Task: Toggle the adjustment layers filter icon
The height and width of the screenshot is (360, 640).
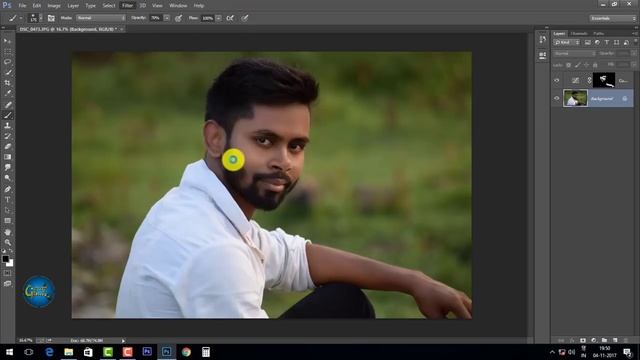Action: point(597,42)
